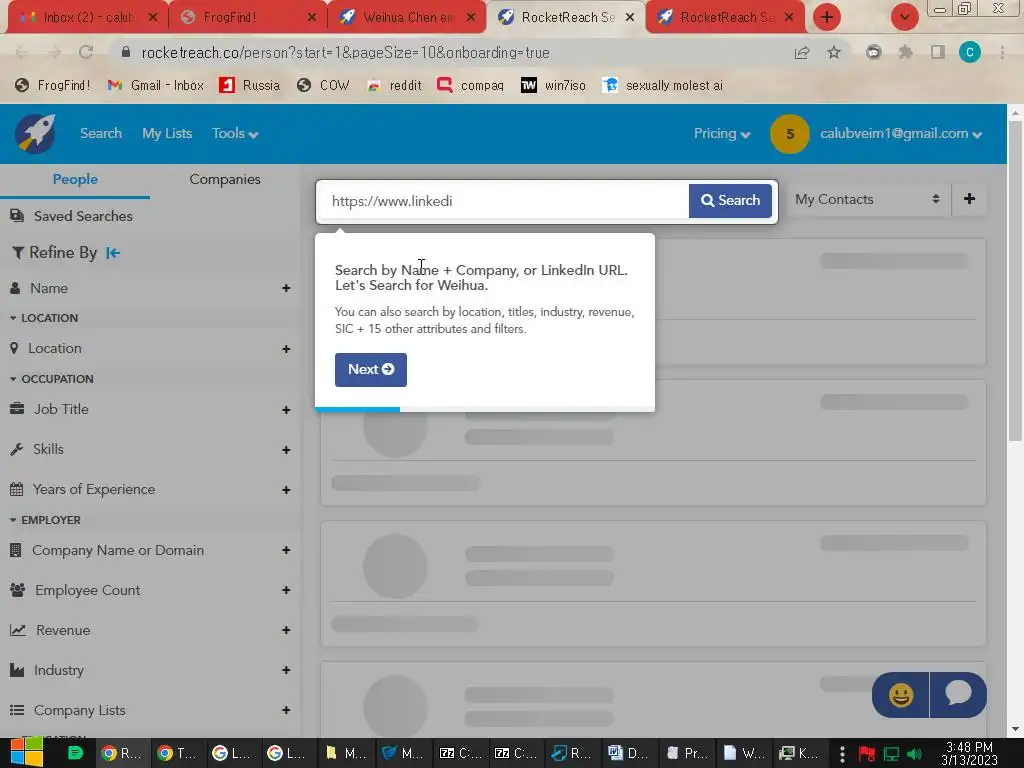Expand the Industry filter plus
This screenshot has height=768, width=1024.
286,670
